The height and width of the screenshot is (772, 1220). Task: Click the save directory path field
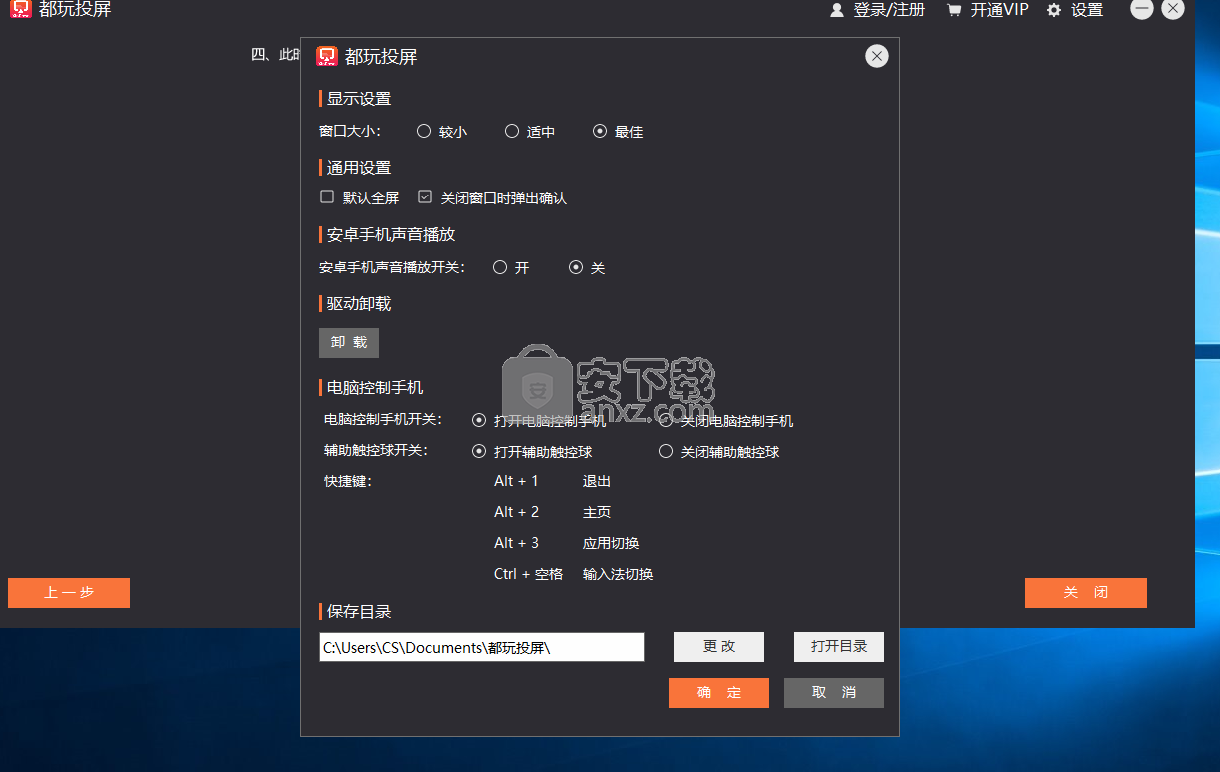pos(481,647)
